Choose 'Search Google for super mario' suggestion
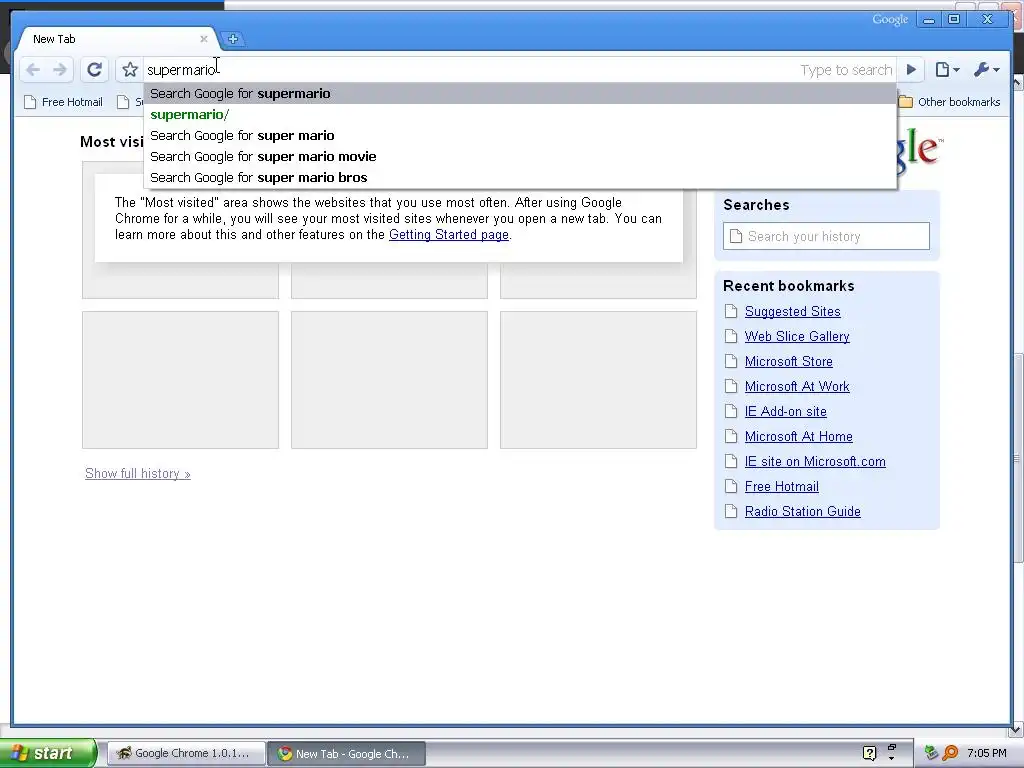This screenshot has width=1024, height=768. coord(520,135)
